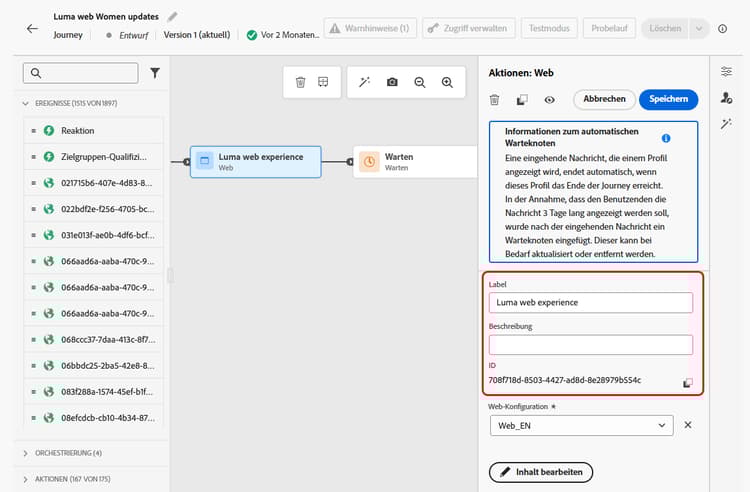The image size is (750, 492).
Task: Copy the action ID with copy icon
Action: tap(687, 383)
